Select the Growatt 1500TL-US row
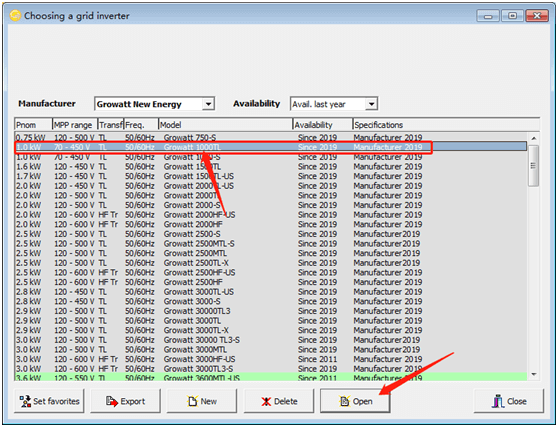The image size is (558, 427). (270, 176)
